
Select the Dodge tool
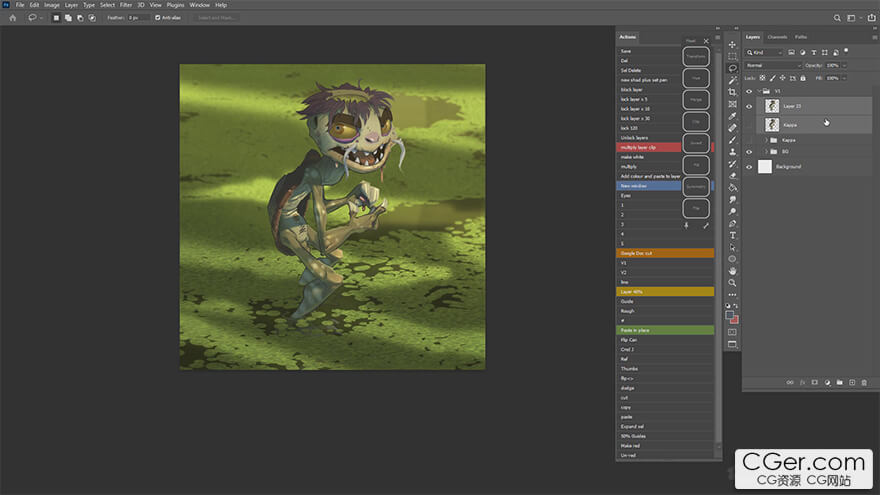[x=732, y=212]
